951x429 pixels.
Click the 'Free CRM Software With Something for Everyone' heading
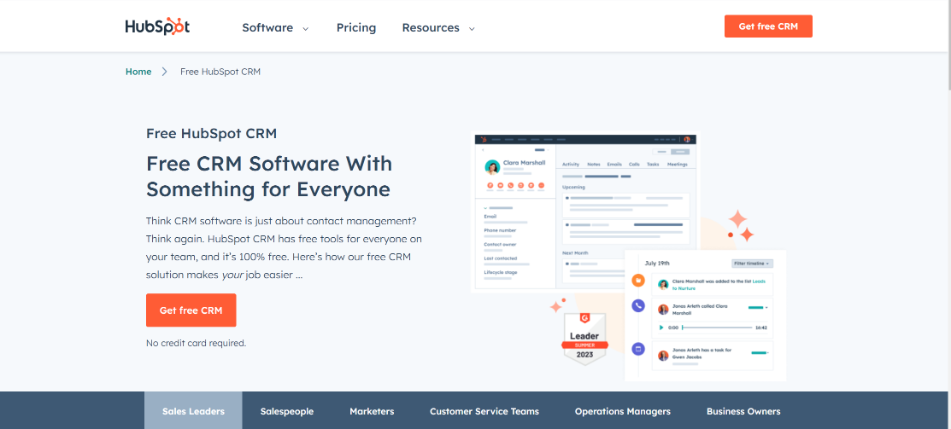coord(269,177)
